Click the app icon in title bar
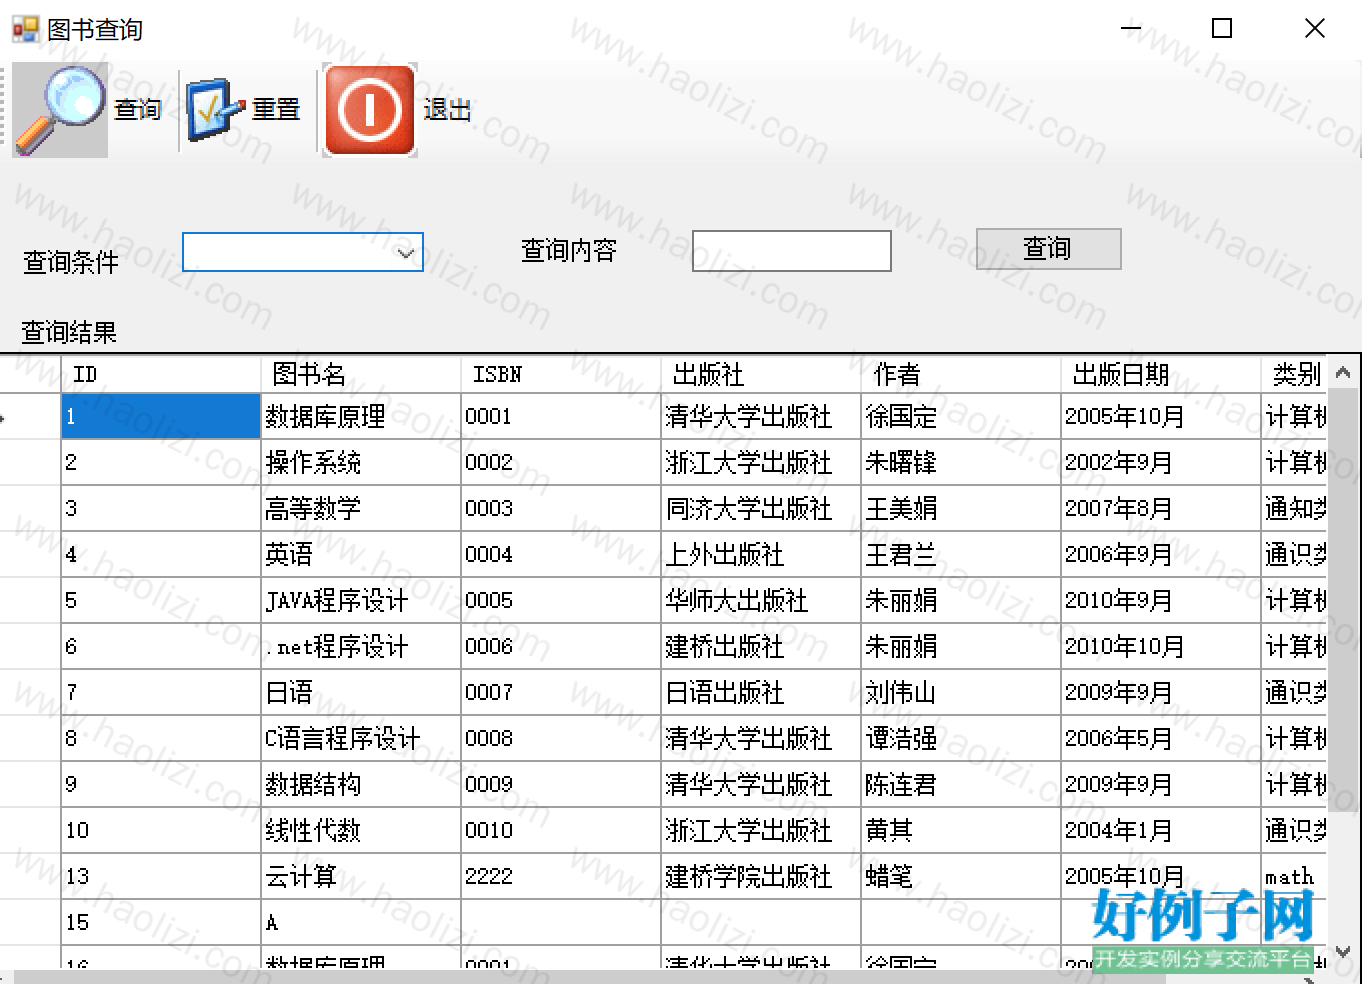 point(25,29)
